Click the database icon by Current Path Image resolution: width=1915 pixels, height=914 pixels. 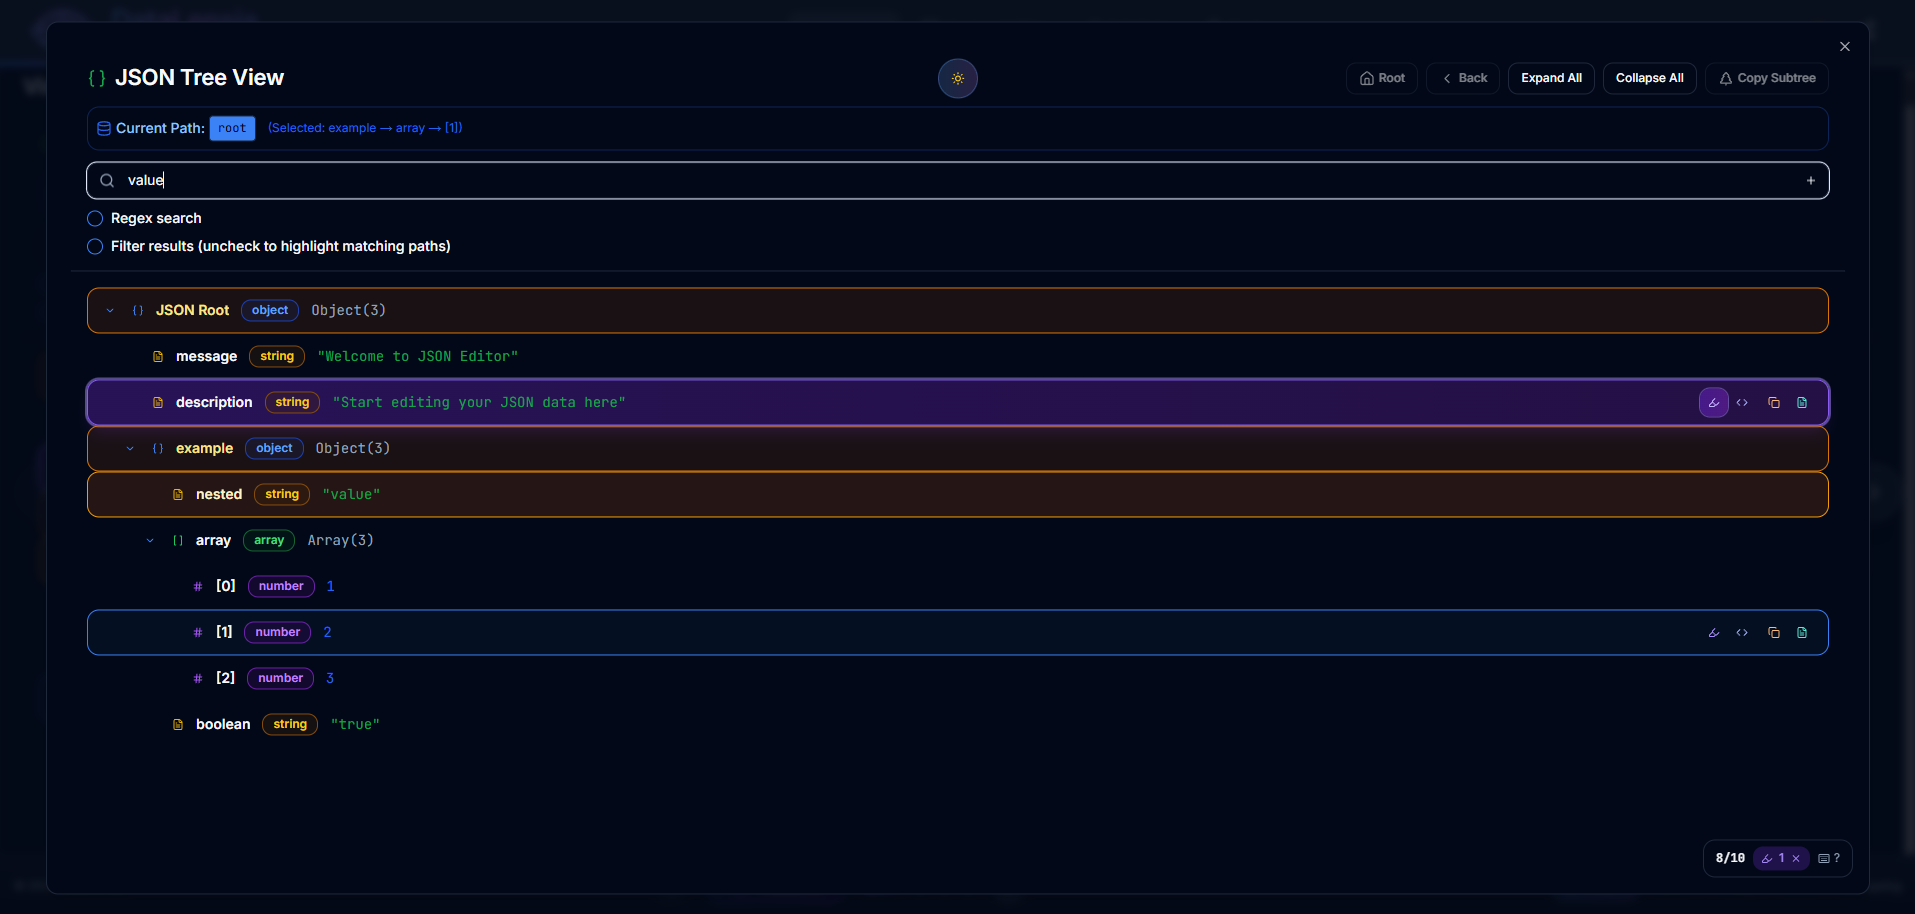(104, 128)
